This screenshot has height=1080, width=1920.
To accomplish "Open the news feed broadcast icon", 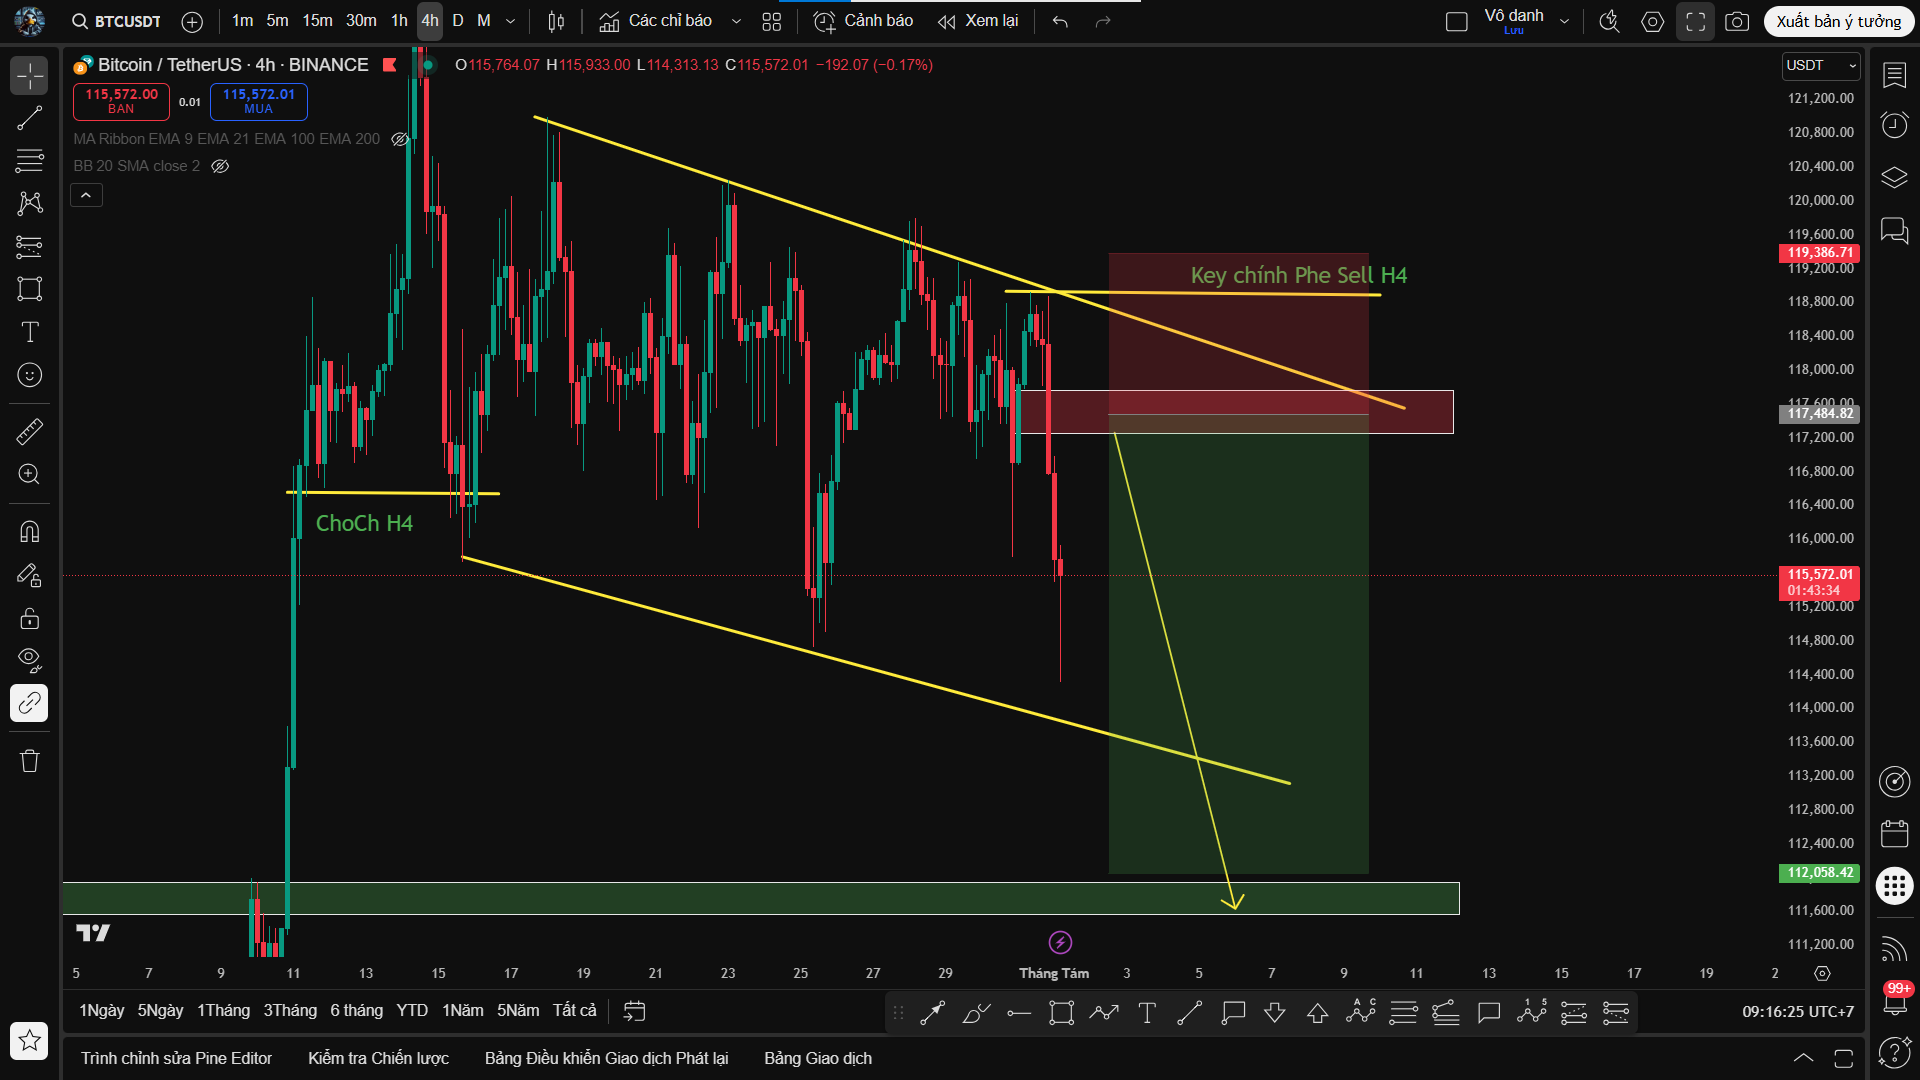I will (1895, 947).
